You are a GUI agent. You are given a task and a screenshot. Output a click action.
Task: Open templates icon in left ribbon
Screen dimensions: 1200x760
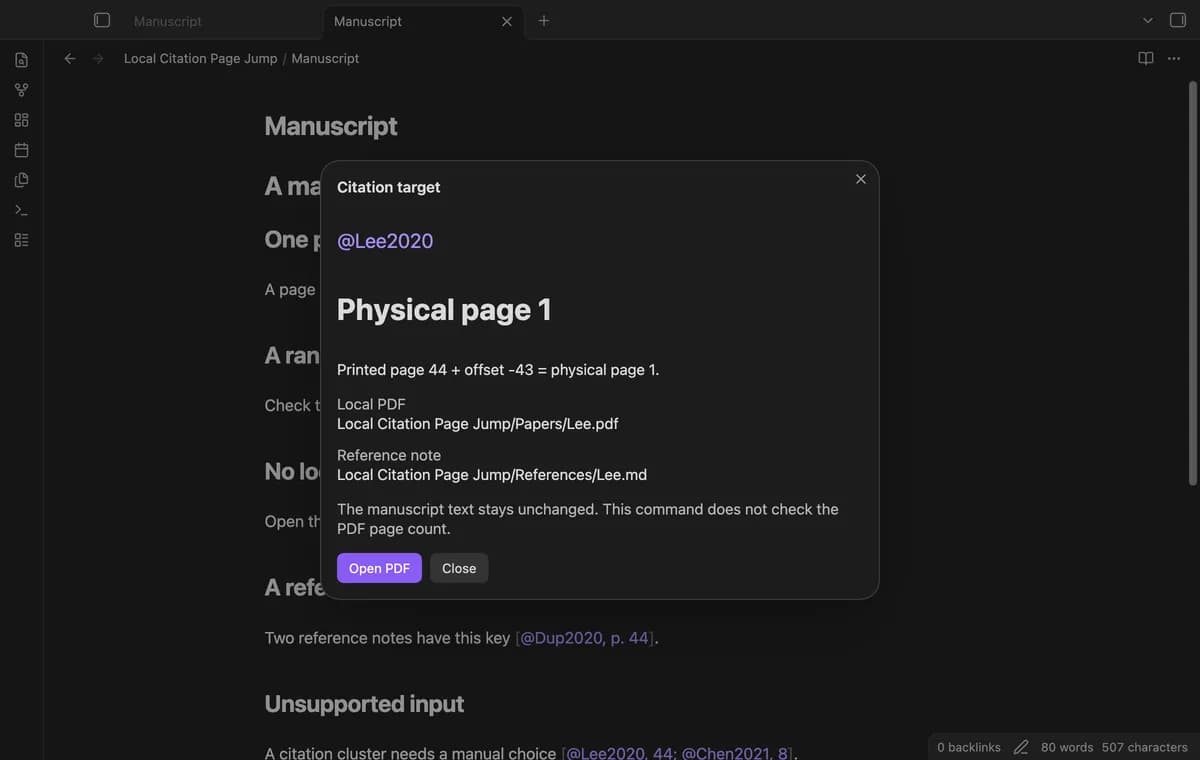21,180
